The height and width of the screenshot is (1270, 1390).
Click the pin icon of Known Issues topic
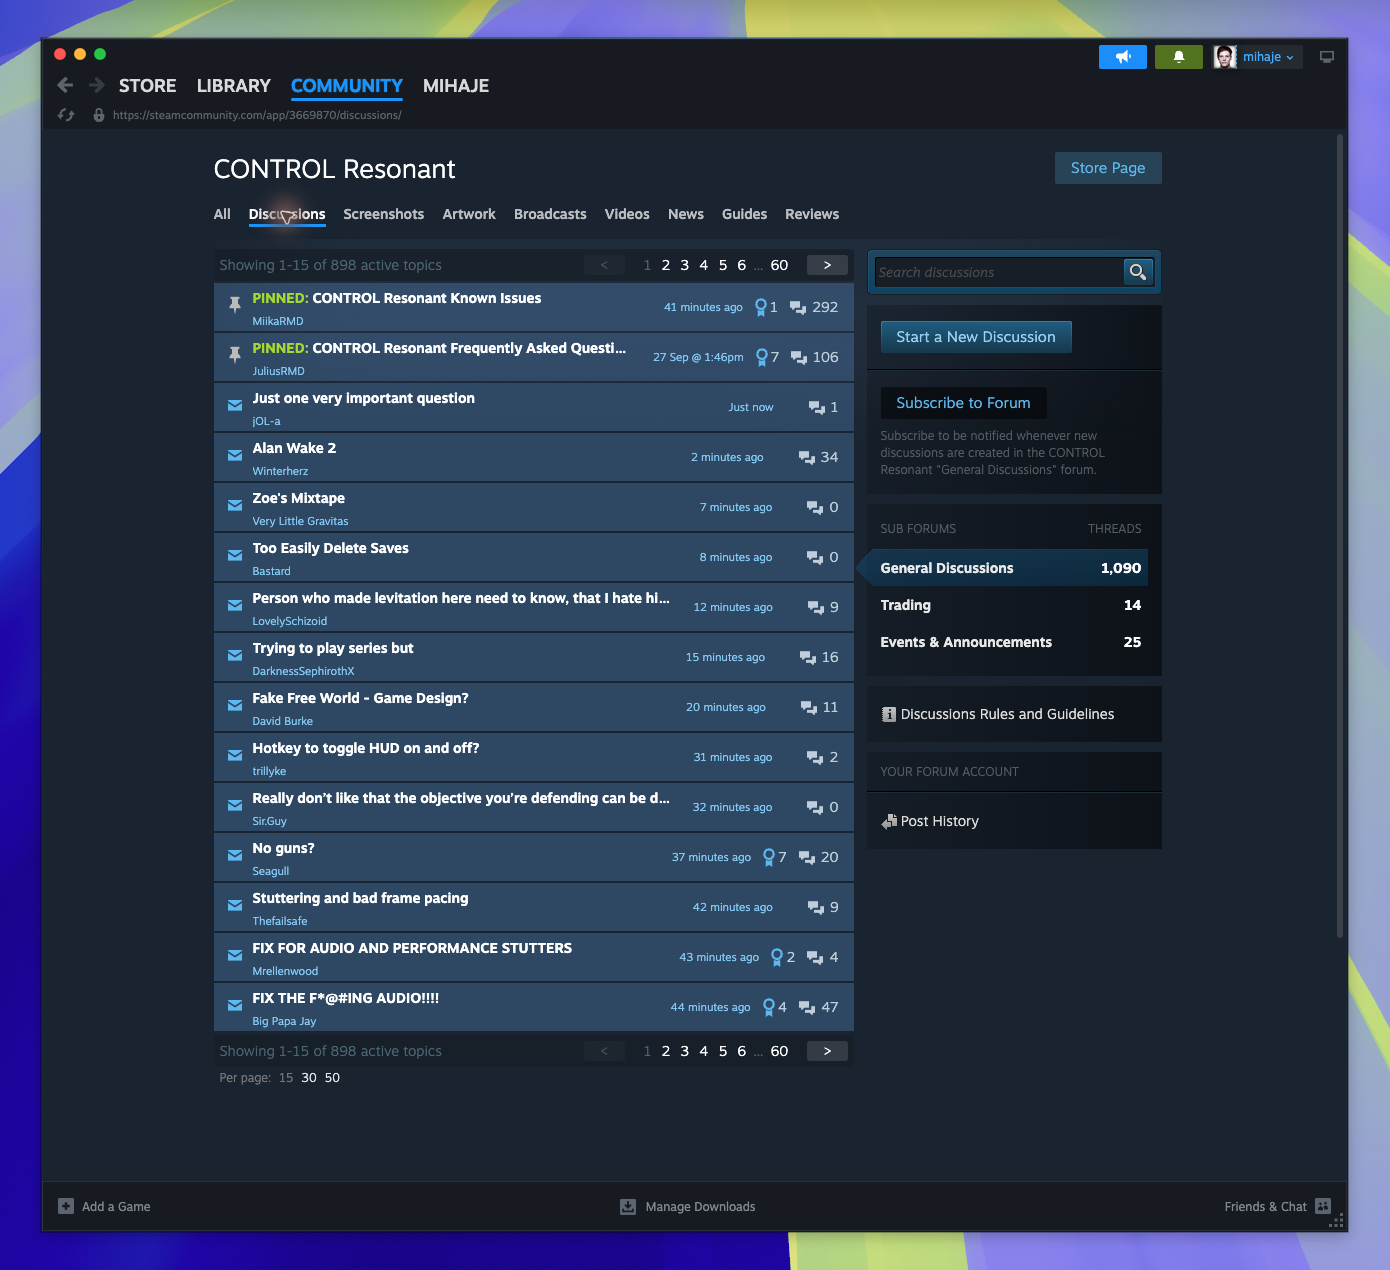pos(235,304)
